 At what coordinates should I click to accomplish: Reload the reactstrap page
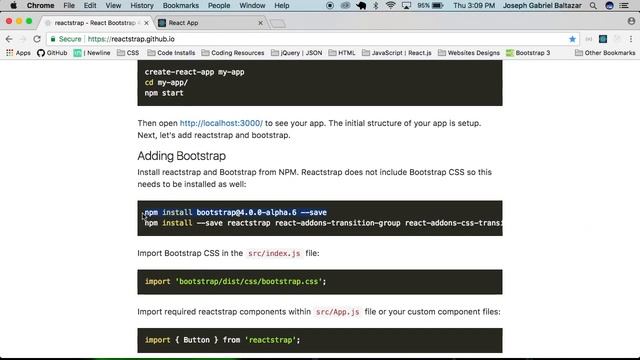pyautogui.click(x=37, y=39)
